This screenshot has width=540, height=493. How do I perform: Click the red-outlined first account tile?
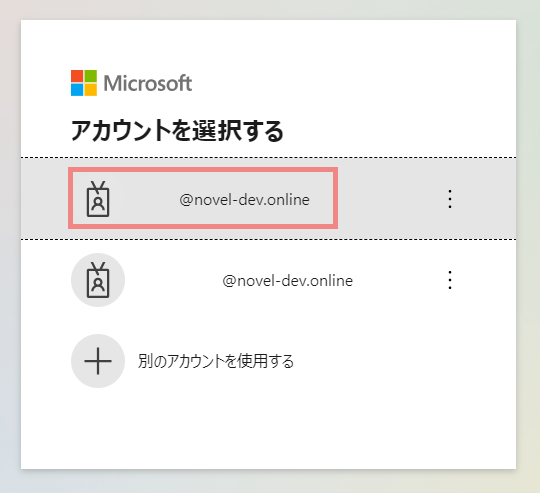(x=203, y=198)
